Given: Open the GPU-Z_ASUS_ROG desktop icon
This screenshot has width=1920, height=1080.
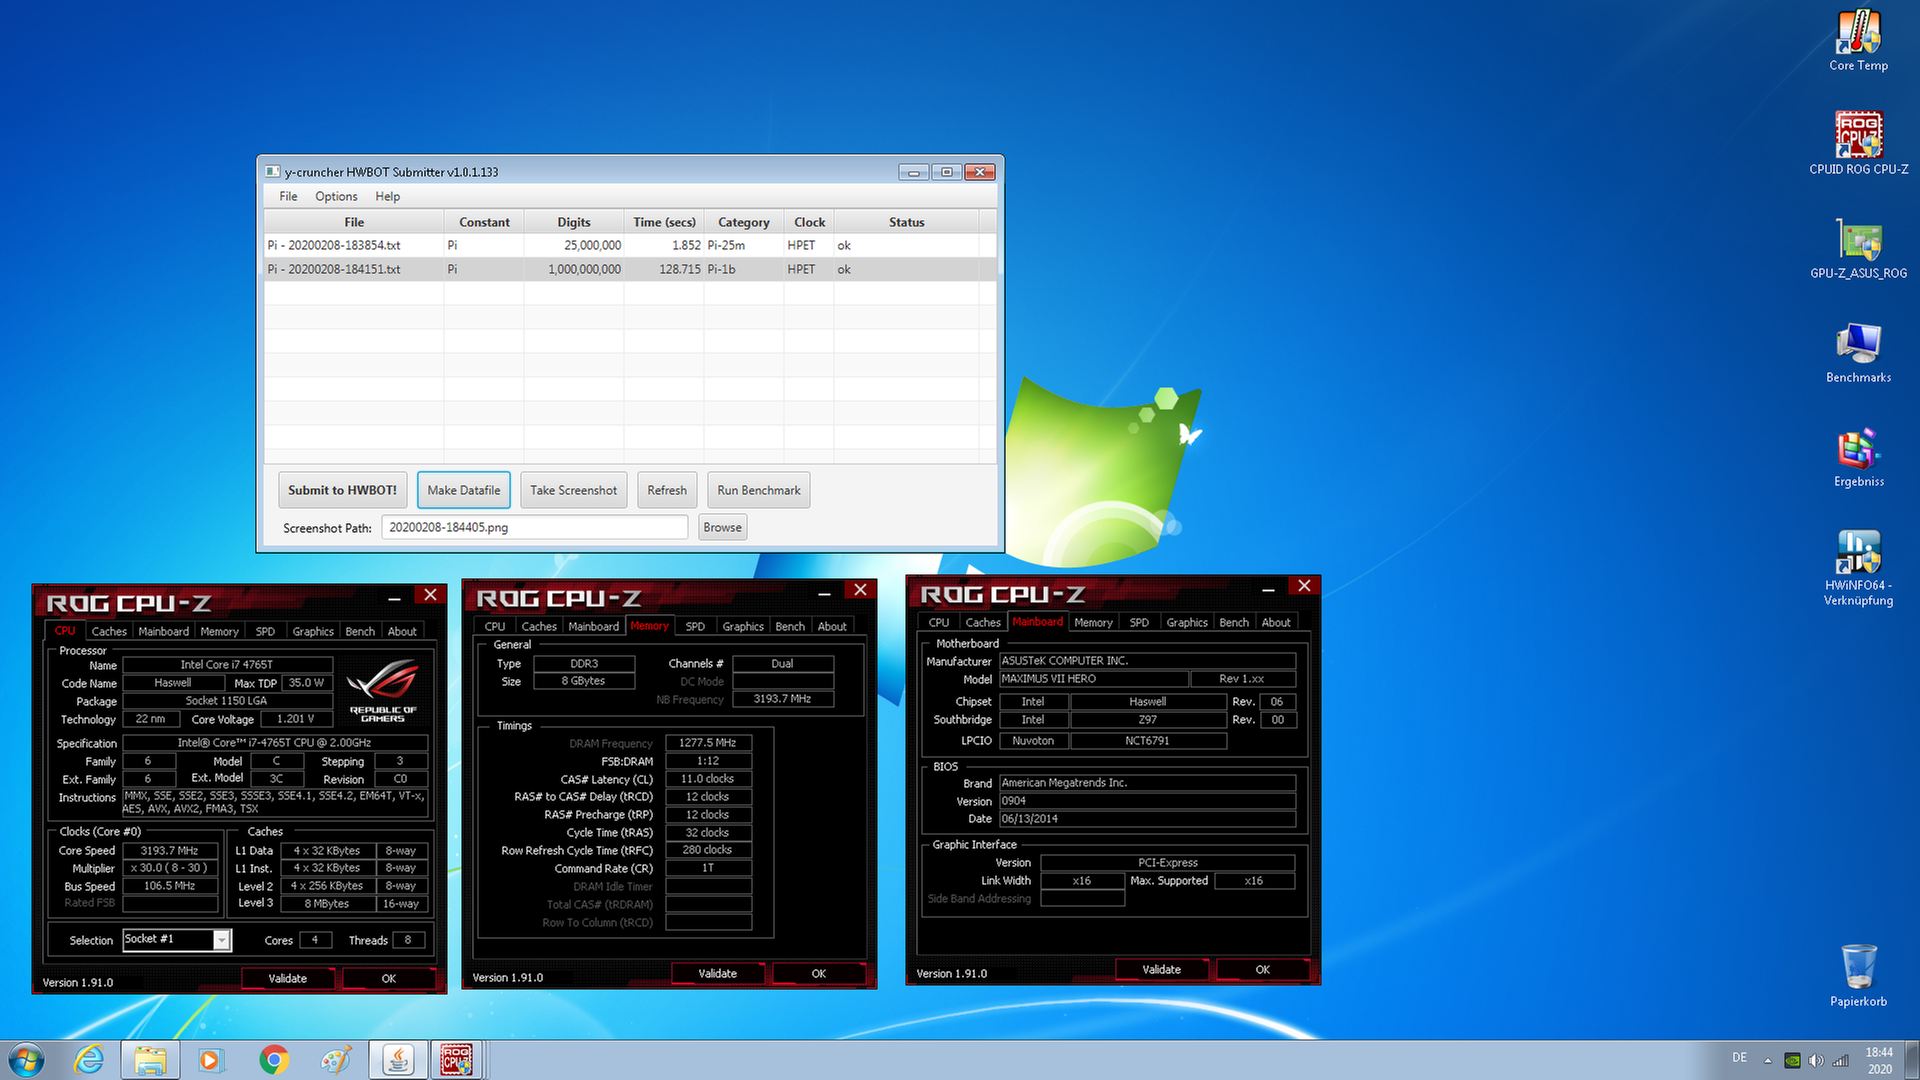Looking at the screenshot, I should click(1858, 248).
